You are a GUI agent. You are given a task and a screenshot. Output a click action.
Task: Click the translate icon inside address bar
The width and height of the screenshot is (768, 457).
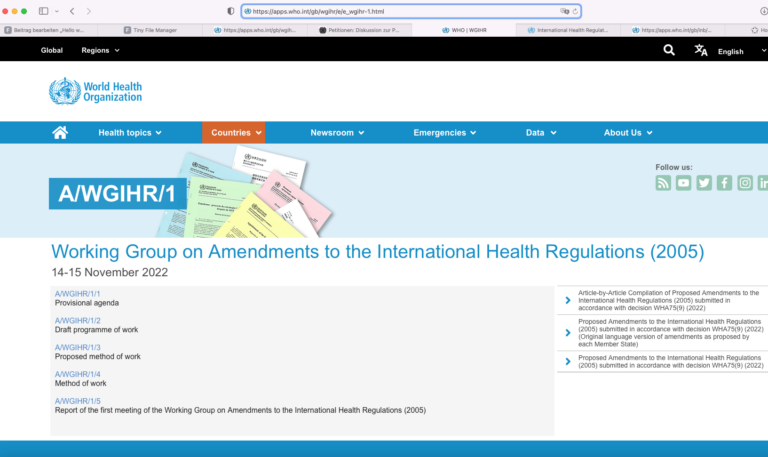pyautogui.click(x=564, y=11)
